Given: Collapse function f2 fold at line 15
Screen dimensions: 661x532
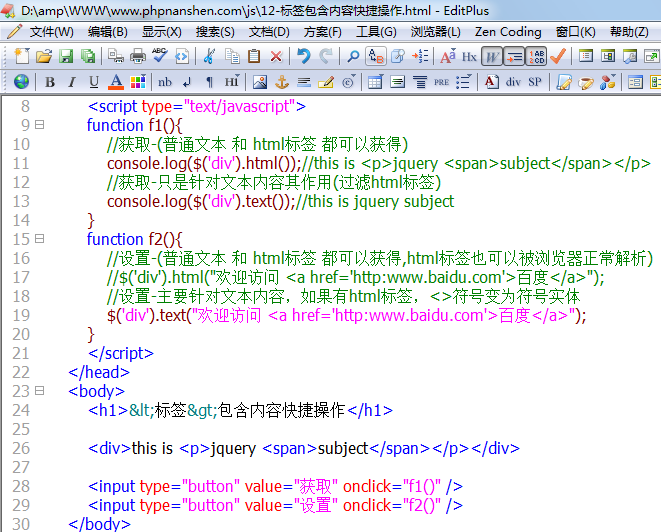Looking at the screenshot, I should pos(40,239).
